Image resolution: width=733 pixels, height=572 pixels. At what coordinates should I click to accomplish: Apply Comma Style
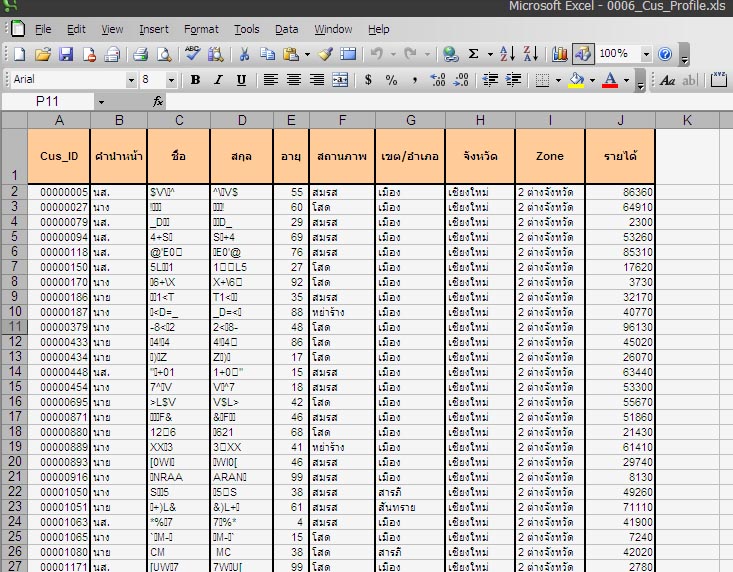[415, 80]
